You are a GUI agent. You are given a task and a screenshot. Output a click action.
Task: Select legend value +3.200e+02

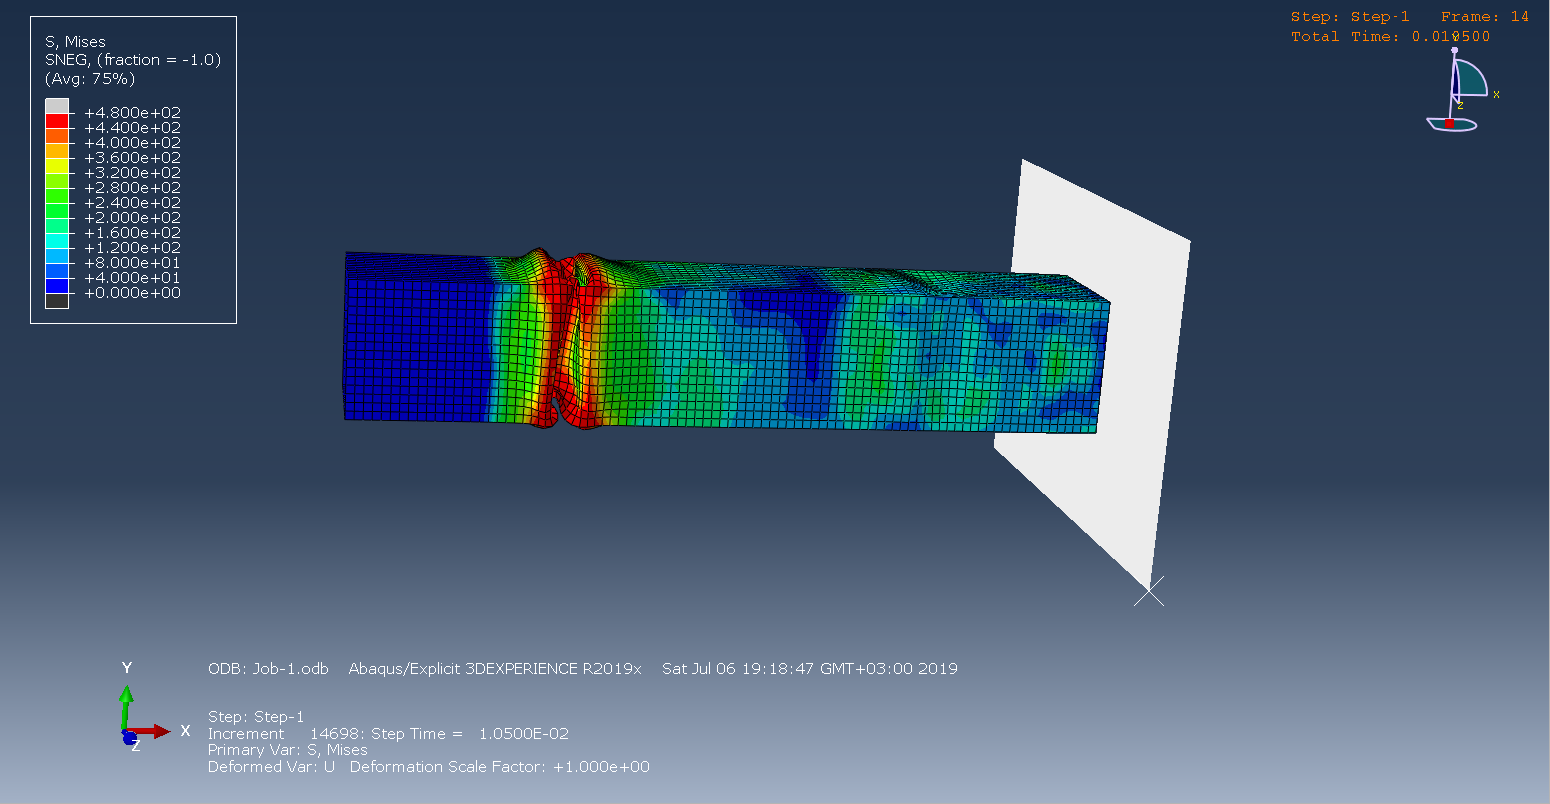click(132, 173)
